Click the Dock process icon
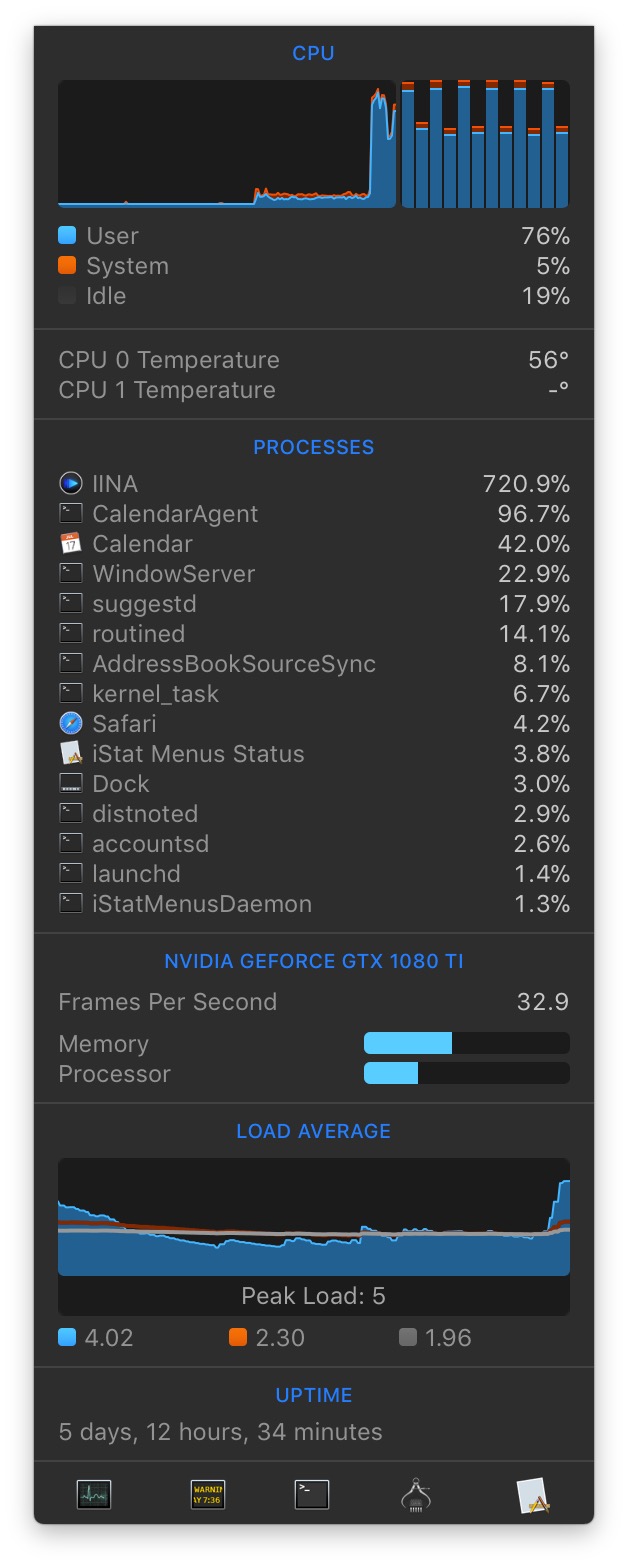The height and width of the screenshot is (1566, 628). click(70, 784)
